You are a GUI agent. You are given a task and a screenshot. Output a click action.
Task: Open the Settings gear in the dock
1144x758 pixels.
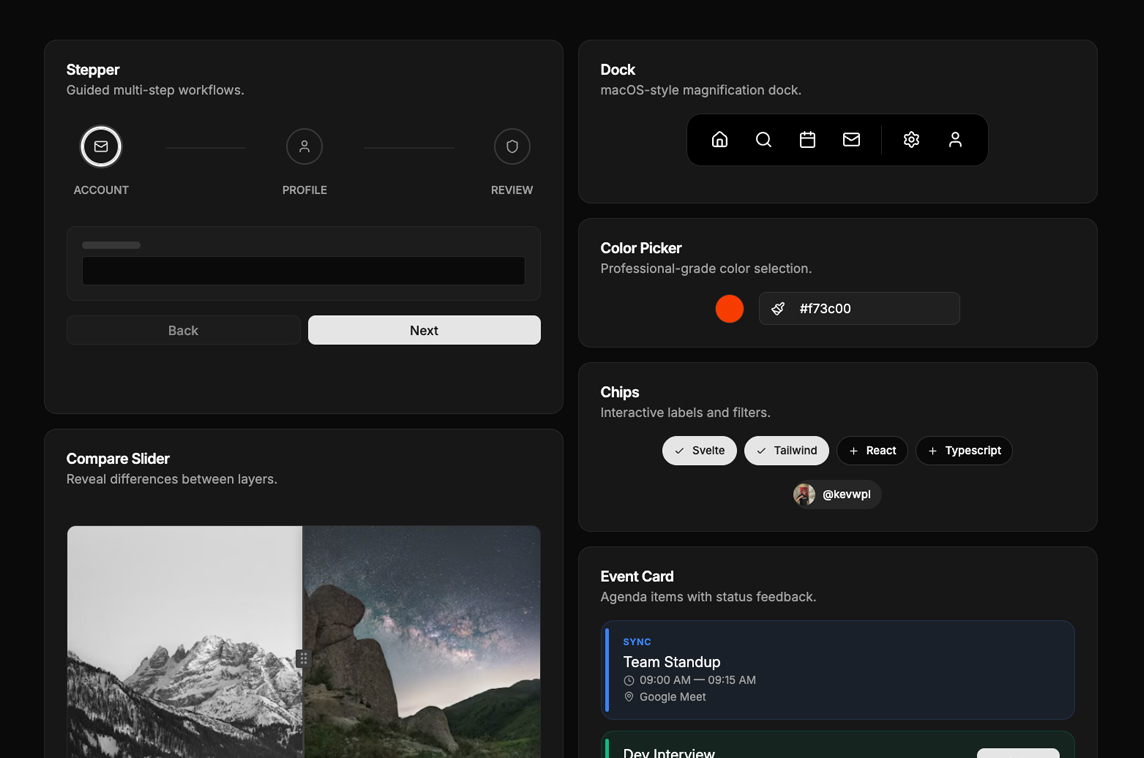911,139
